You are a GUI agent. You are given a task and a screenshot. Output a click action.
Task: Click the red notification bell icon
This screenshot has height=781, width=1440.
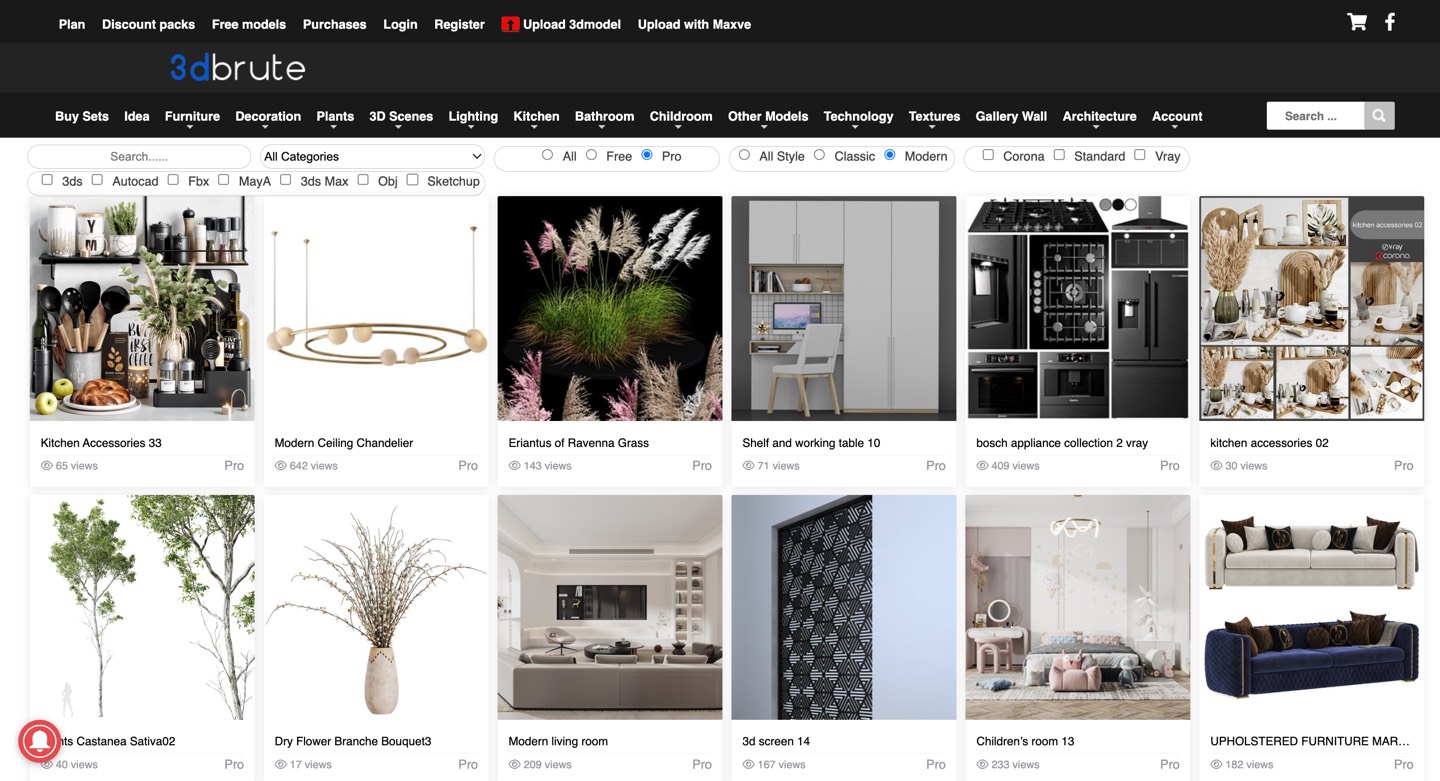click(40, 742)
